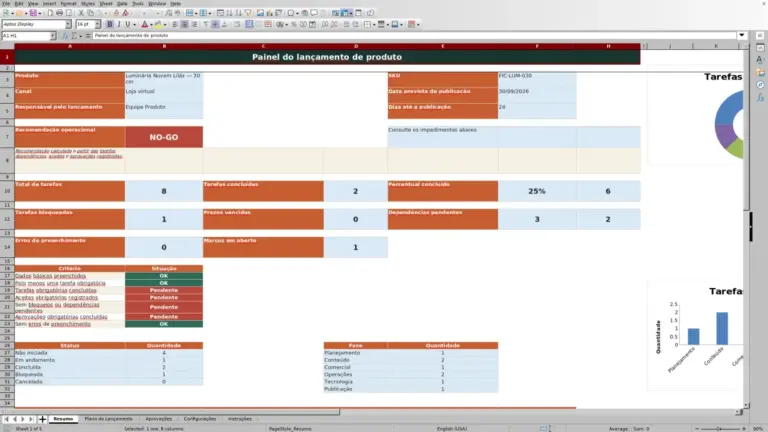Open the Font Name dropdown
Image resolution: width=768 pixels, height=432 pixels.
coord(68,24)
